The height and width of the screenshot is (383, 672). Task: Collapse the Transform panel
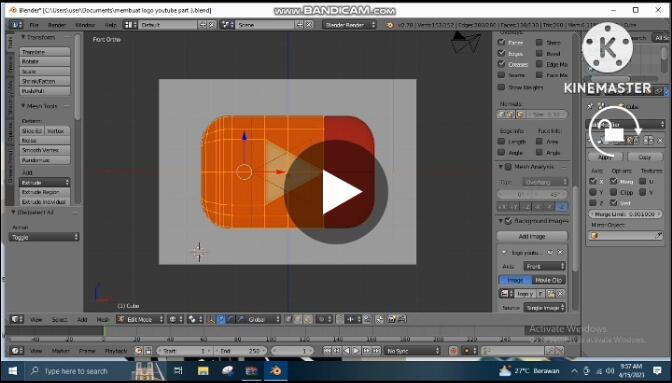coord(23,37)
